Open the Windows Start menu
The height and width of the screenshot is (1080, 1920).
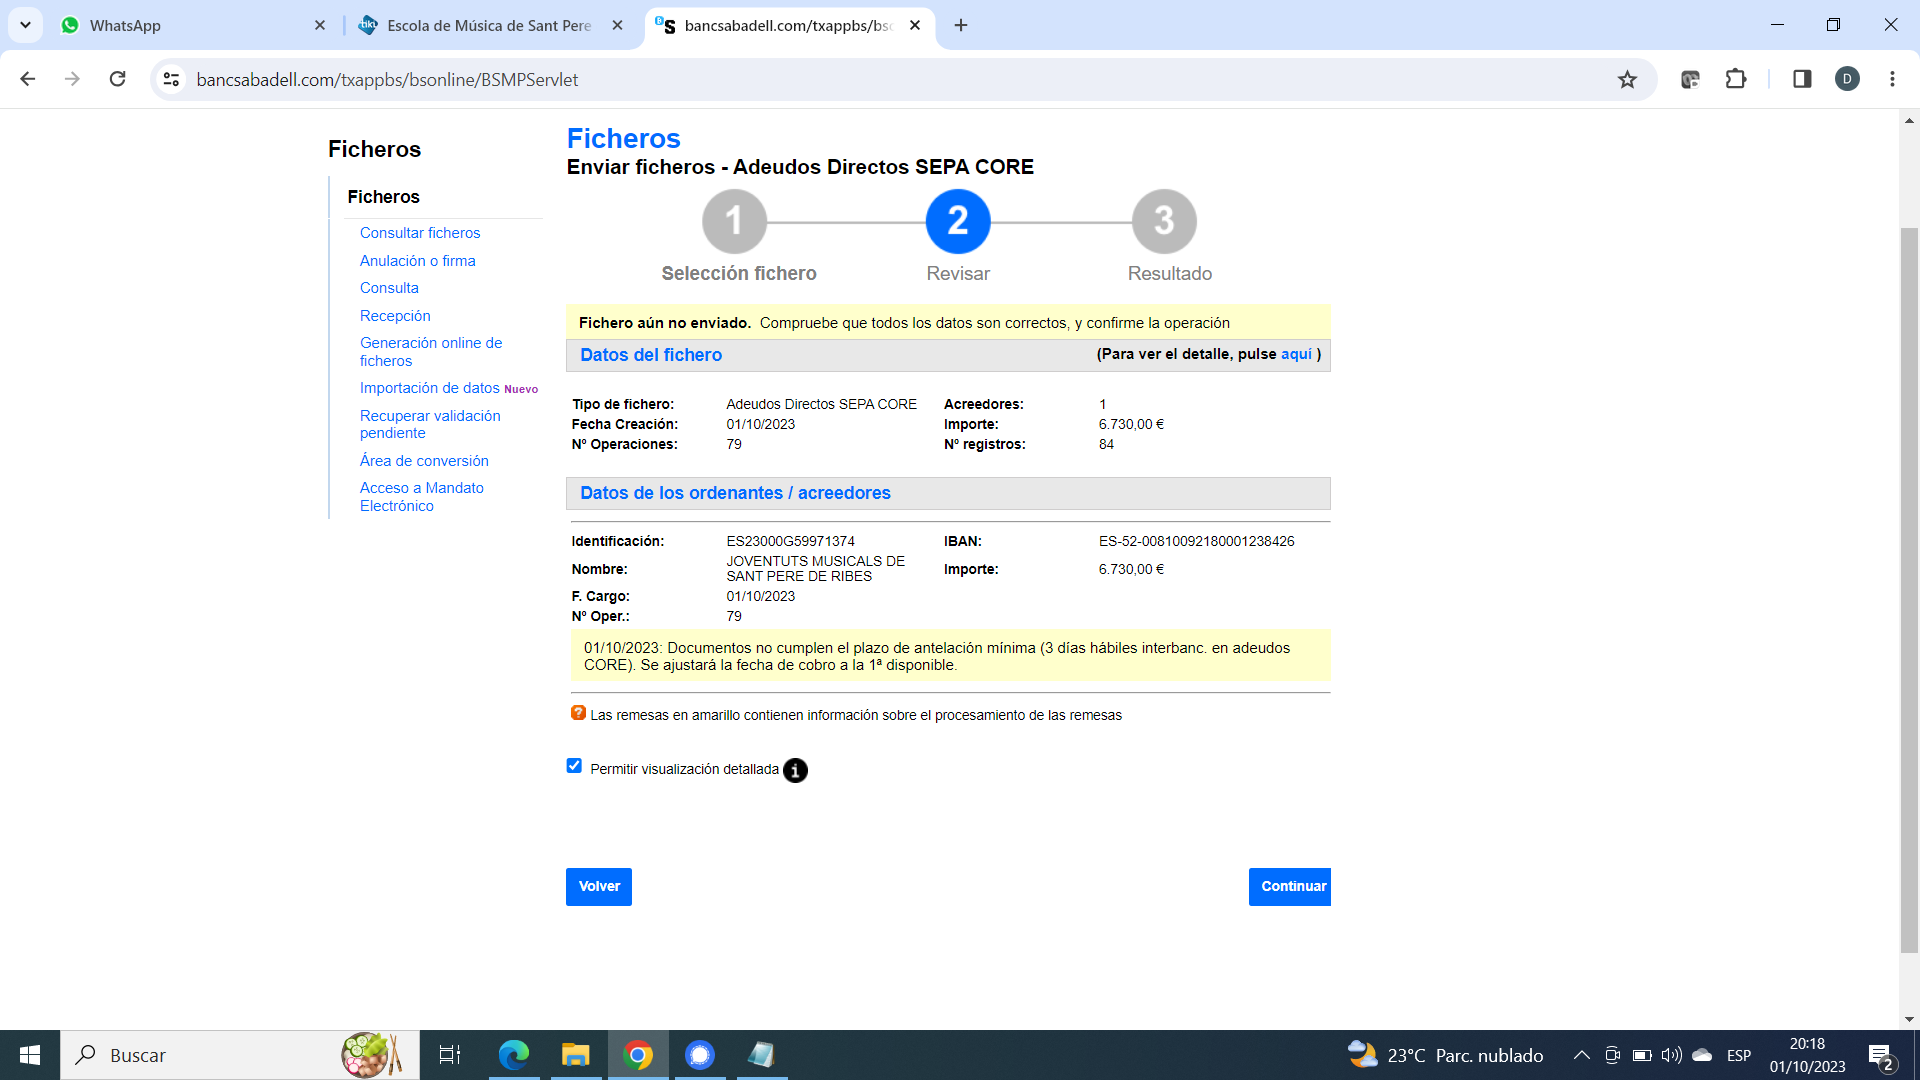click(x=30, y=1055)
